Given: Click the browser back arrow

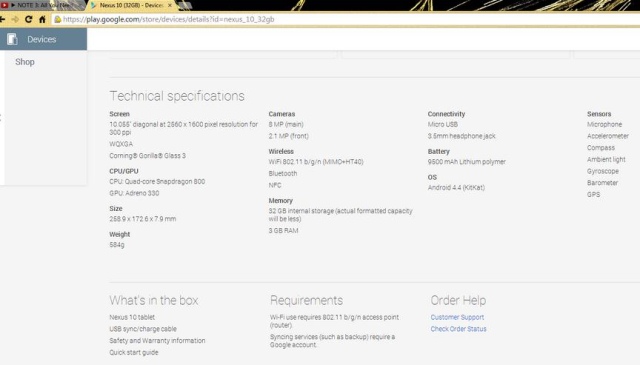Looking at the screenshot, I should pyautogui.click(x=2, y=19).
